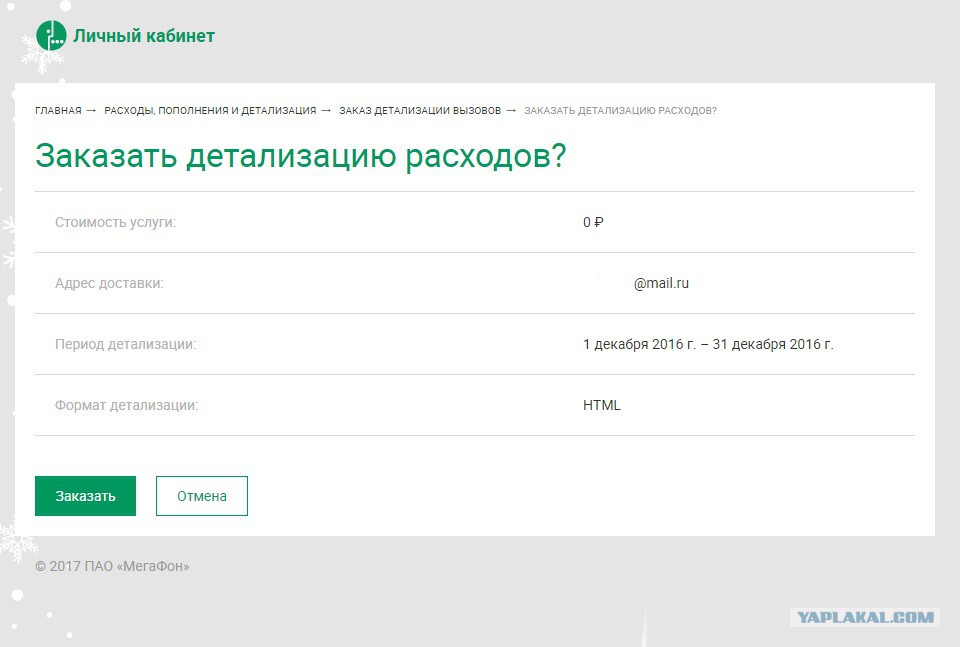Image resolution: width=960 pixels, height=647 pixels.
Task: Select ЗАКАЗАТЬ ДЕТАЛИЗАЦИЮ РАСХОДОВ? breadcrumb text
Action: click(620, 111)
